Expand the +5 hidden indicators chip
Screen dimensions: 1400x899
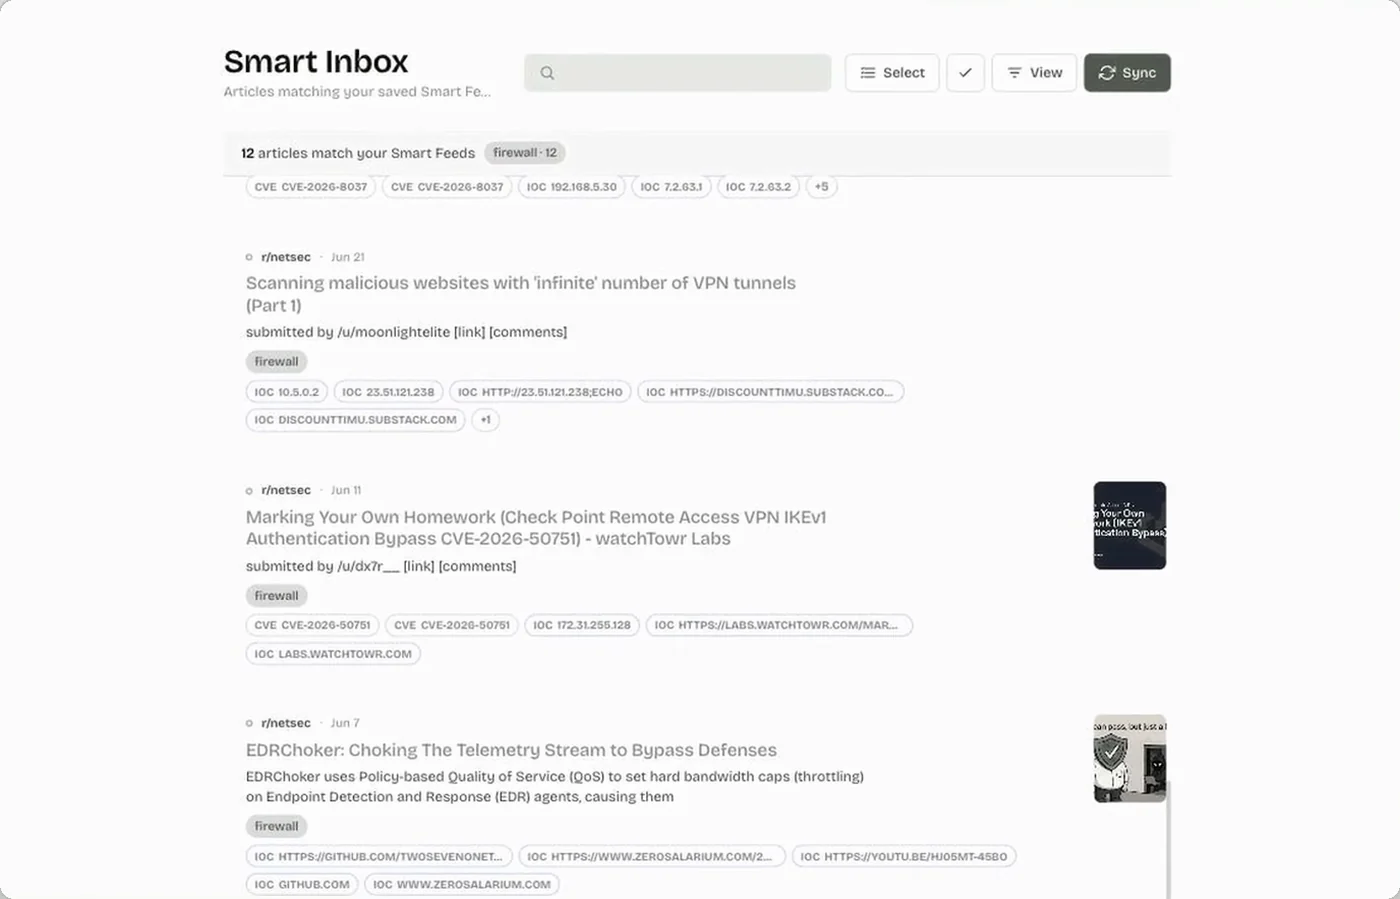tap(821, 187)
